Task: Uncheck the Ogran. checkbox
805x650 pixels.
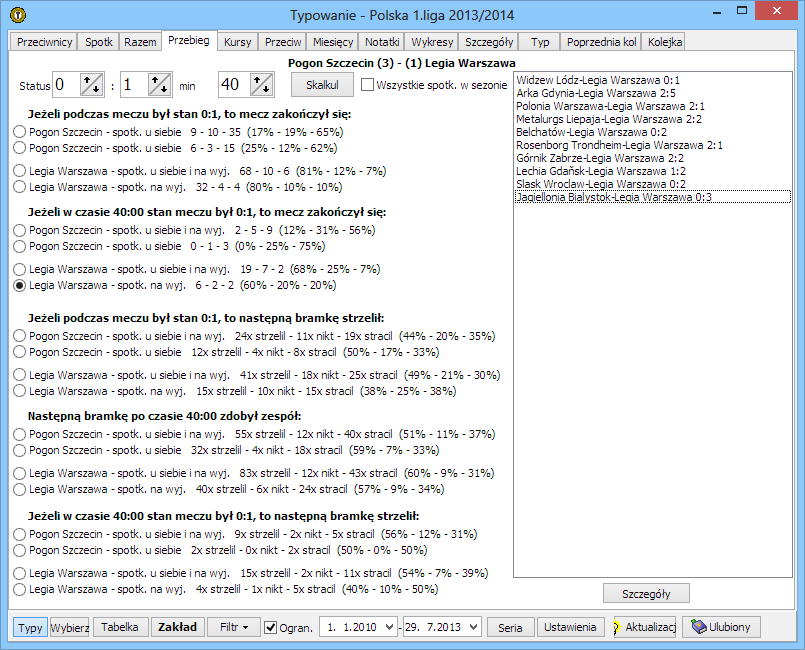Action: coord(271,627)
